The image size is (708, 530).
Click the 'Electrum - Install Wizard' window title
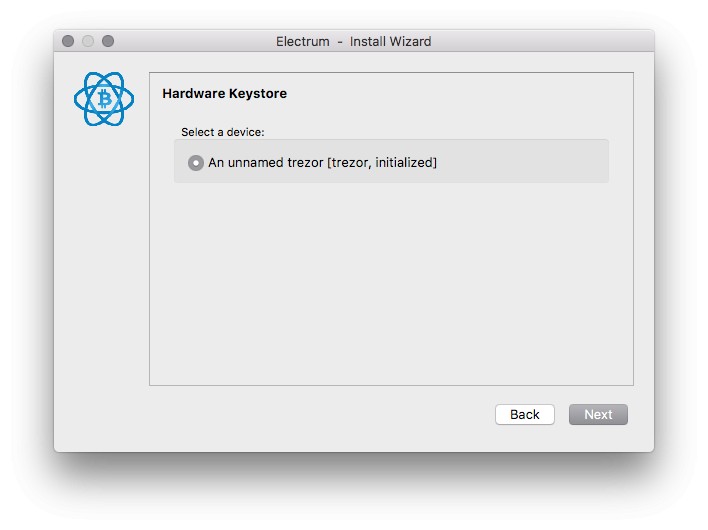(354, 42)
